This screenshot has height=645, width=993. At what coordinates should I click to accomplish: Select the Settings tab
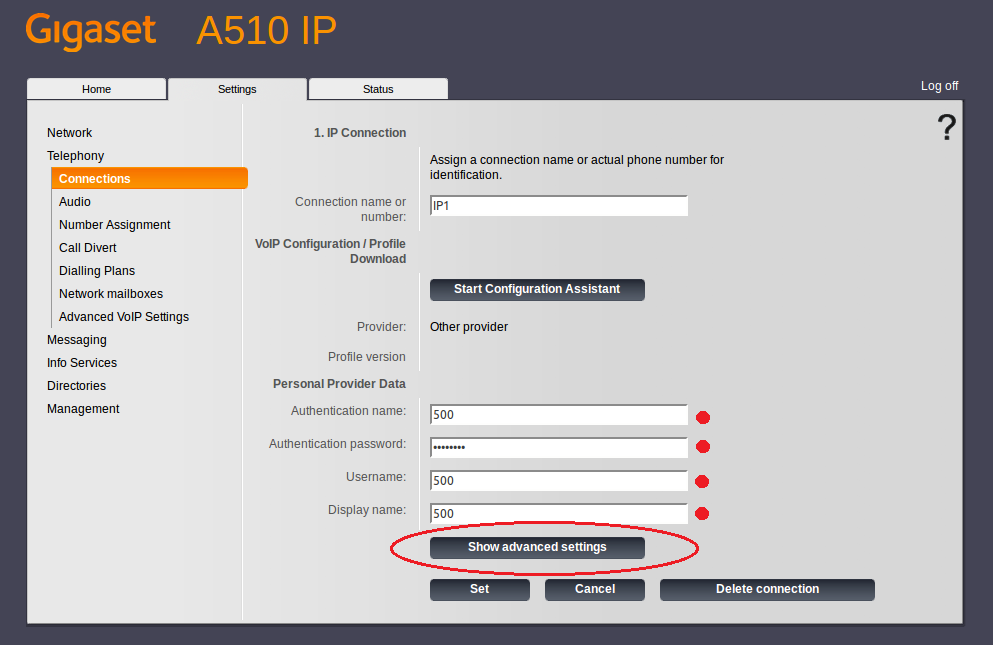click(237, 89)
